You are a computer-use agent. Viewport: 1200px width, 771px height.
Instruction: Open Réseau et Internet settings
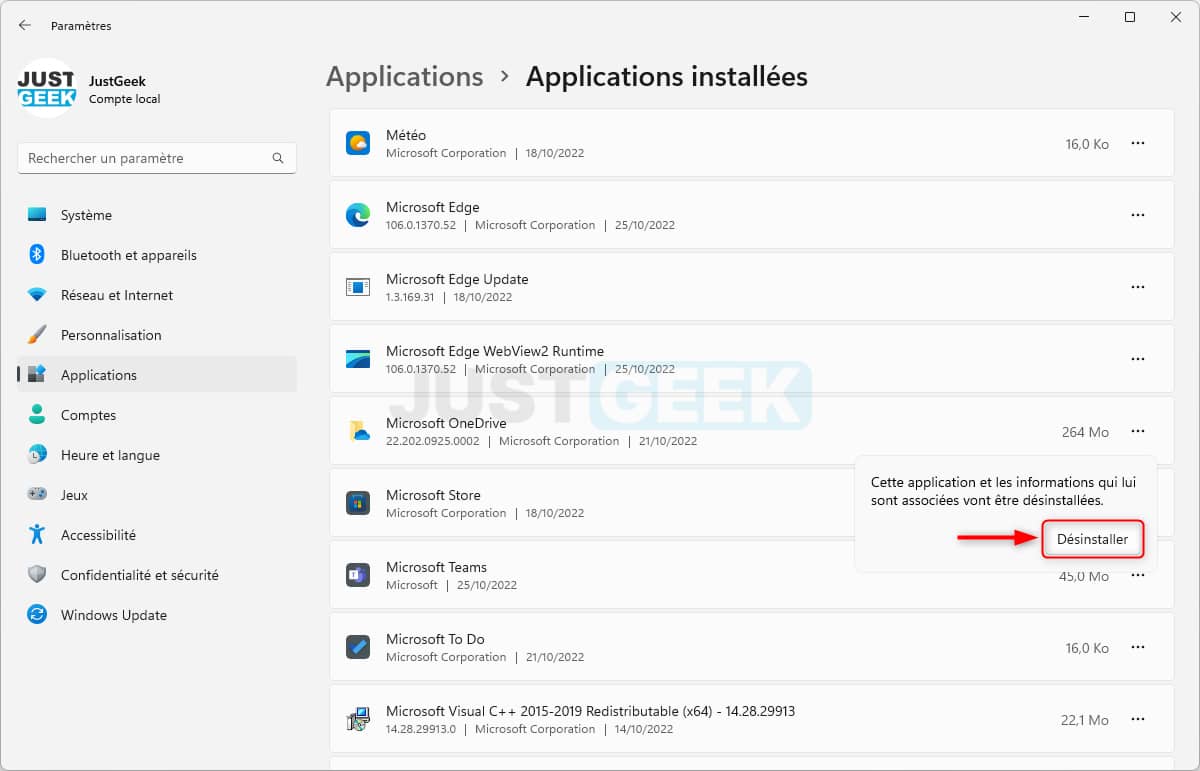coord(157,295)
